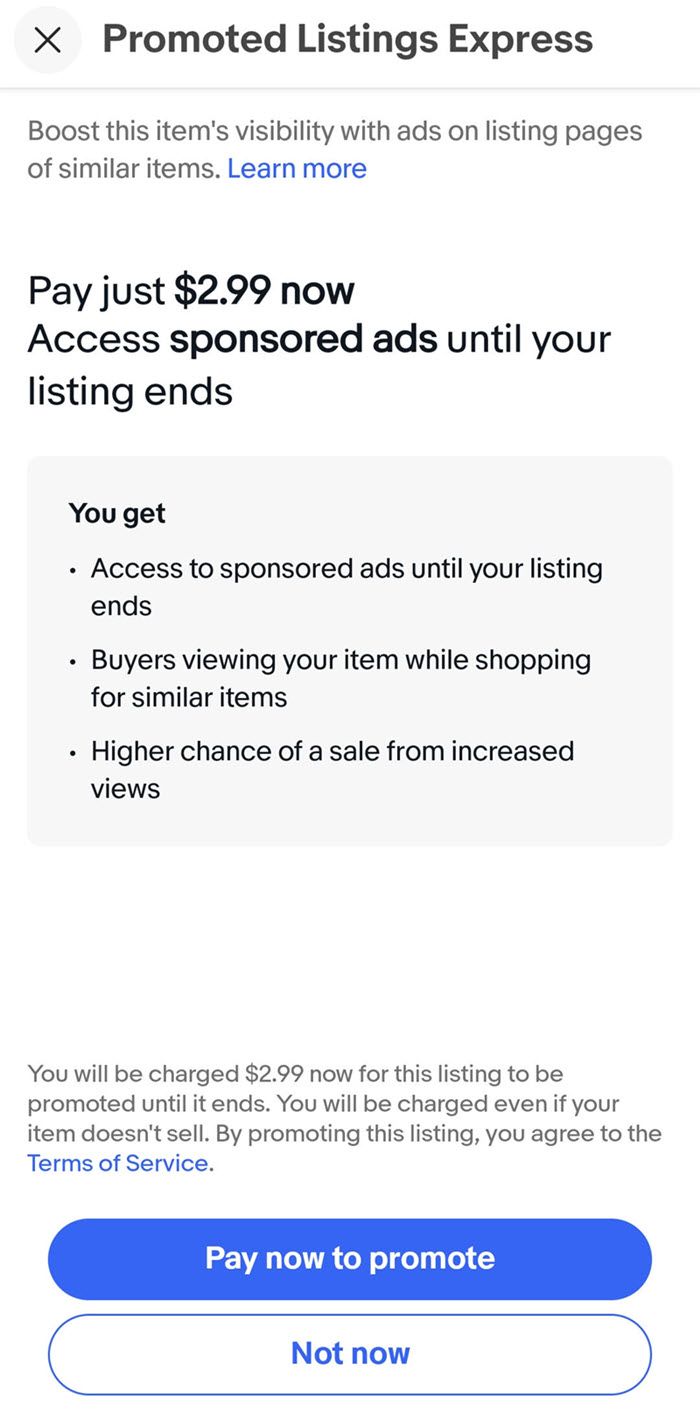Close the Promoted Listings Express dialog
700x1413 pixels.
click(47, 40)
